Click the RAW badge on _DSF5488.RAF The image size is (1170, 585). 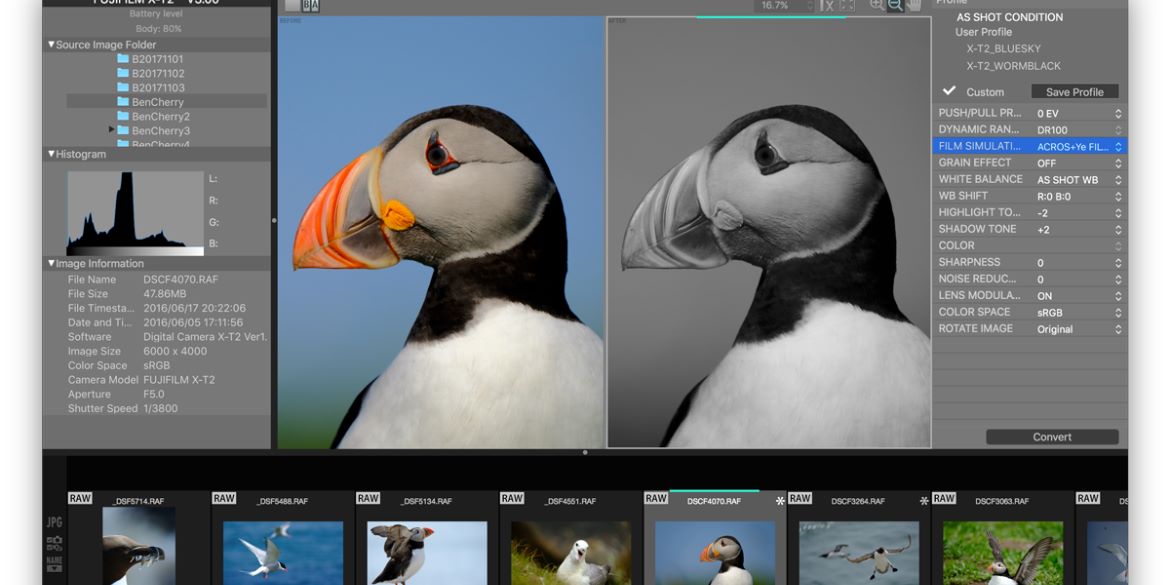coord(224,498)
